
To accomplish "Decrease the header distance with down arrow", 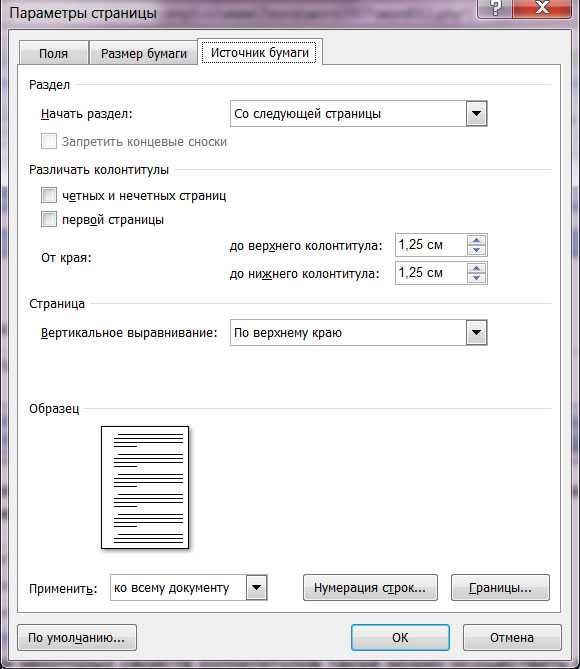I will pyautogui.click(x=476, y=250).
